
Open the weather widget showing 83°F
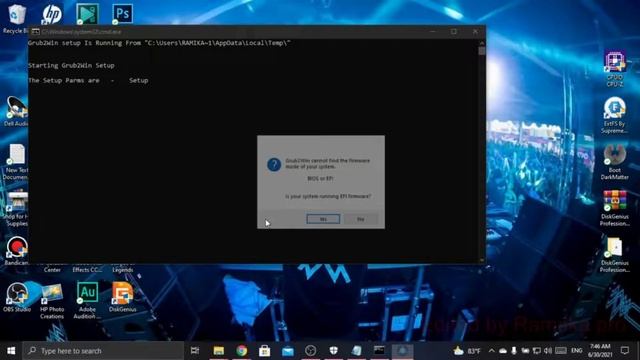point(467,351)
